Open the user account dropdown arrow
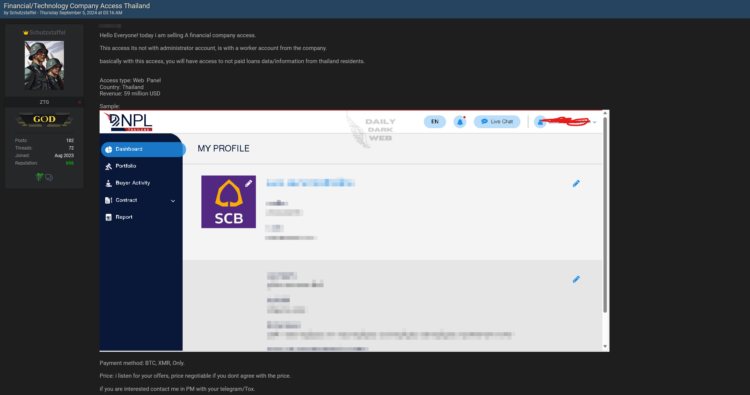Viewport: 750px width, 395px height. click(595, 122)
